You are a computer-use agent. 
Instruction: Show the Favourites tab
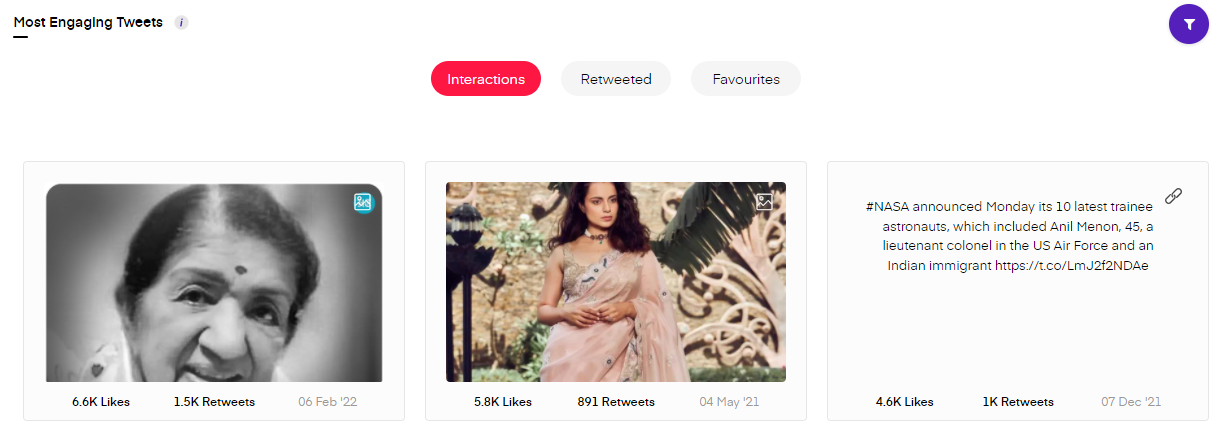[746, 79]
